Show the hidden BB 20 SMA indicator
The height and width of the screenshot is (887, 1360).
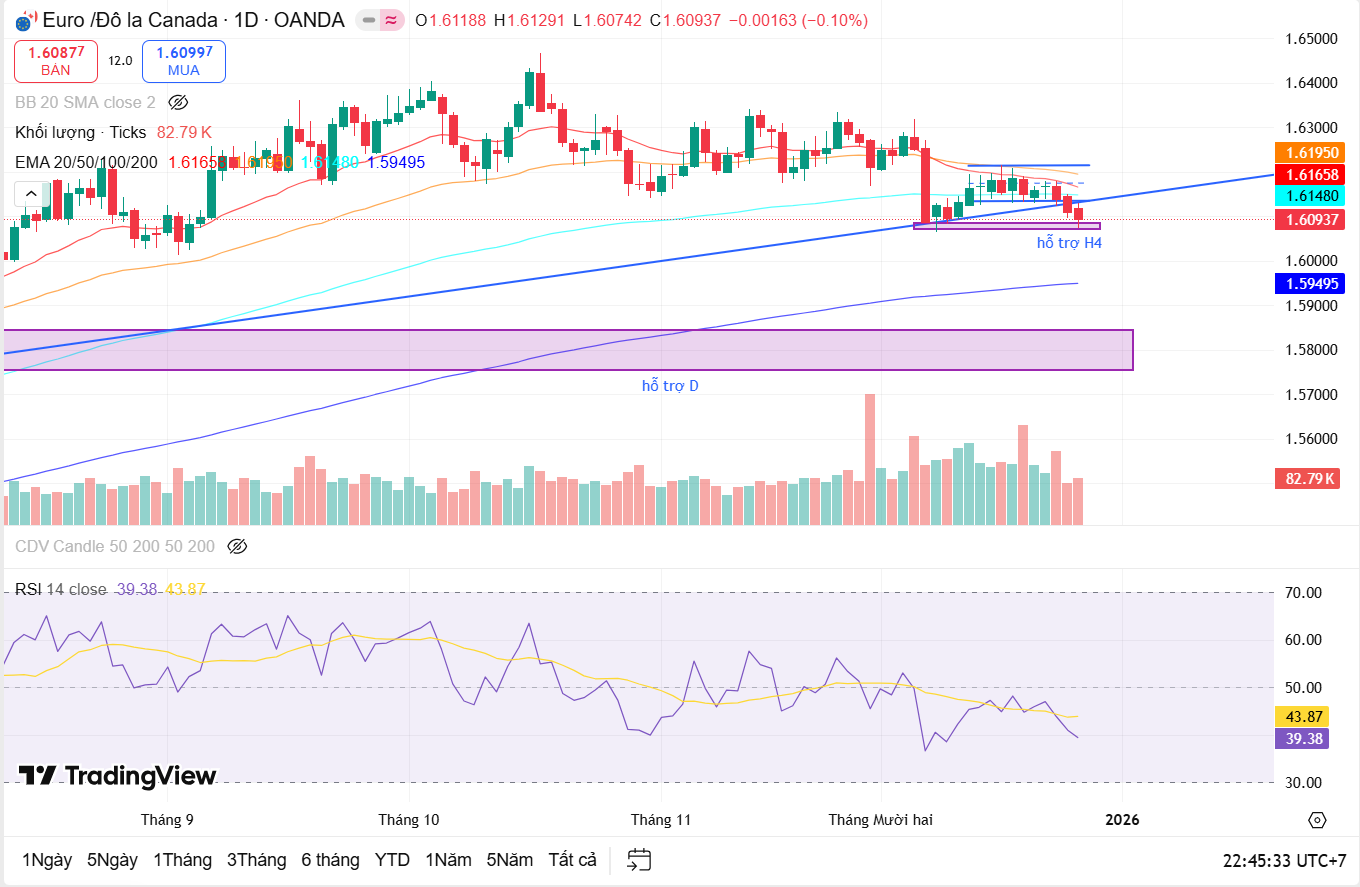pyautogui.click(x=178, y=102)
